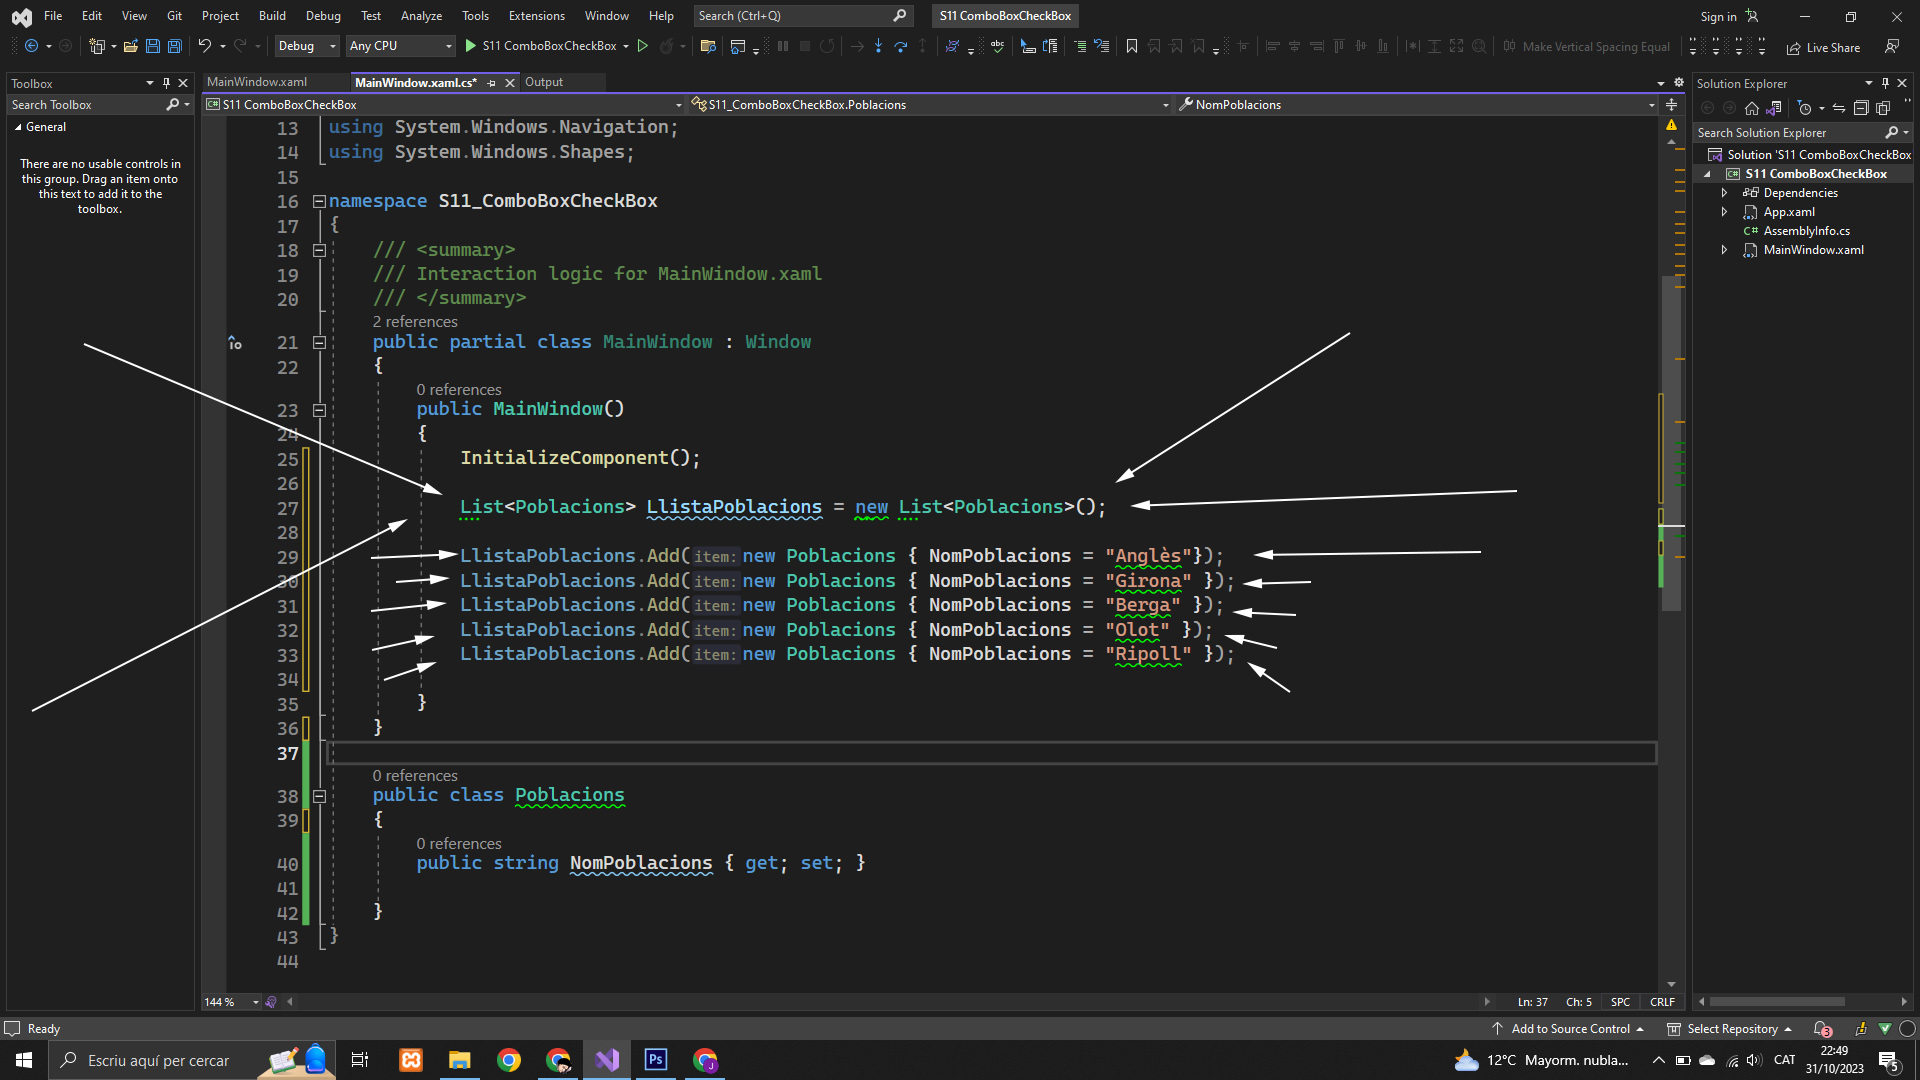Pin the Toolbox panel
This screenshot has width=1920, height=1080.
coord(166,83)
